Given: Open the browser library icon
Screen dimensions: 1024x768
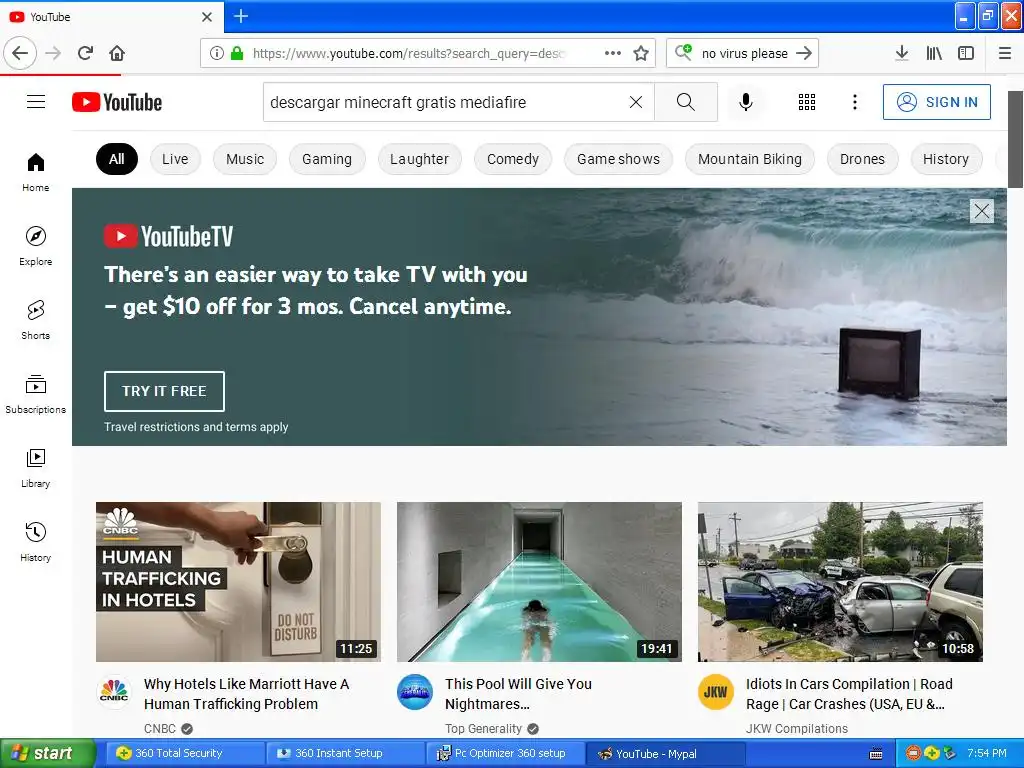Looking at the screenshot, I should [934, 53].
